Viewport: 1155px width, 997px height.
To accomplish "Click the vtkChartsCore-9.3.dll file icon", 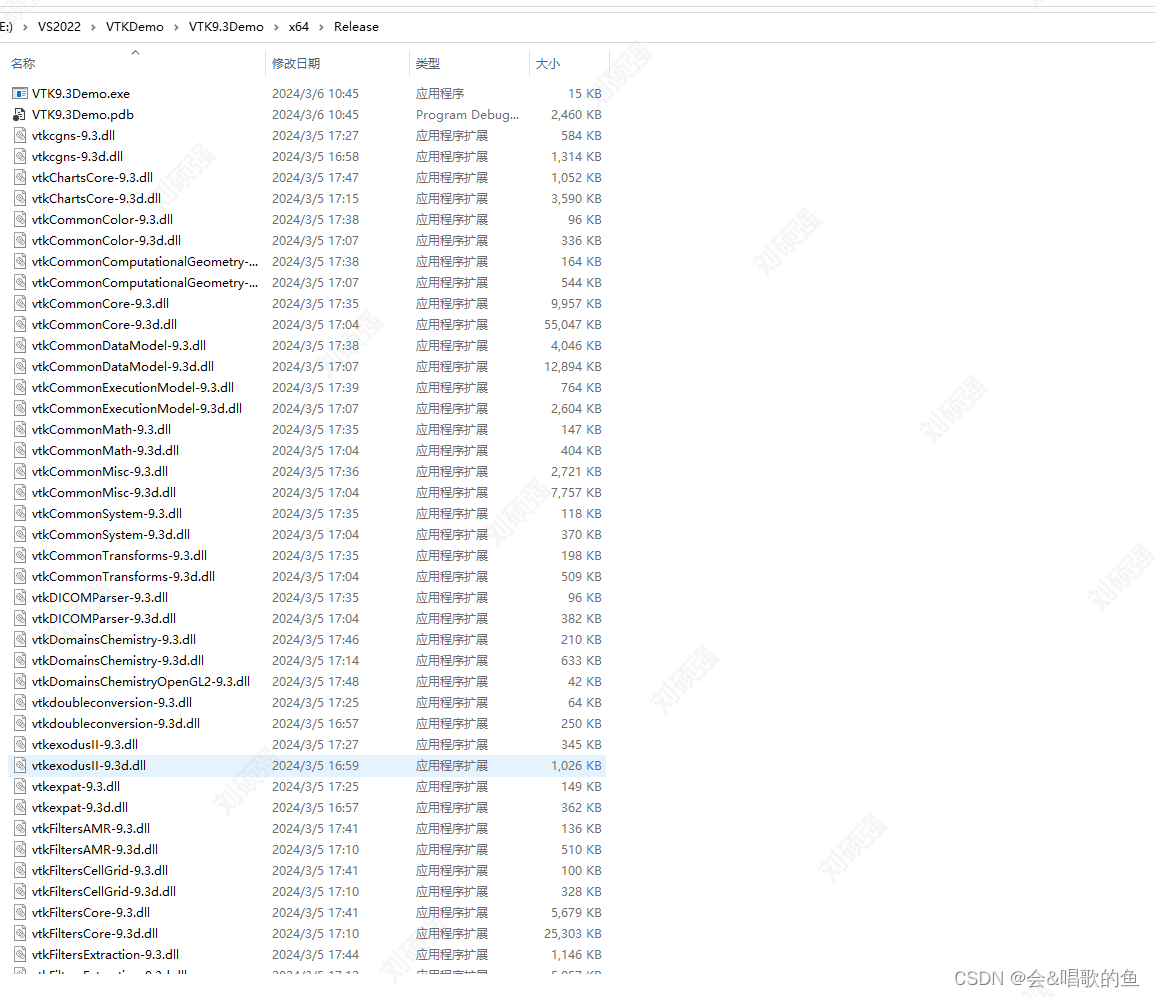I will pyautogui.click(x=19, y=177).
